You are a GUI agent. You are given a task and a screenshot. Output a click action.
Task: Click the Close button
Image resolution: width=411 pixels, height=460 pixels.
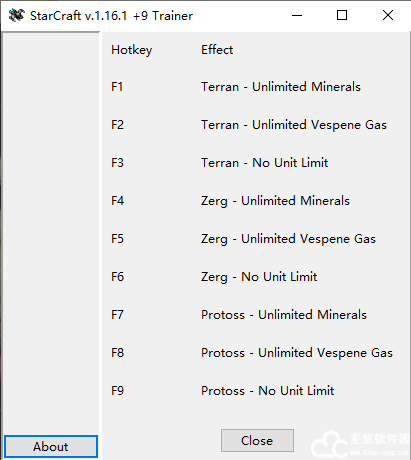[257, 440]
